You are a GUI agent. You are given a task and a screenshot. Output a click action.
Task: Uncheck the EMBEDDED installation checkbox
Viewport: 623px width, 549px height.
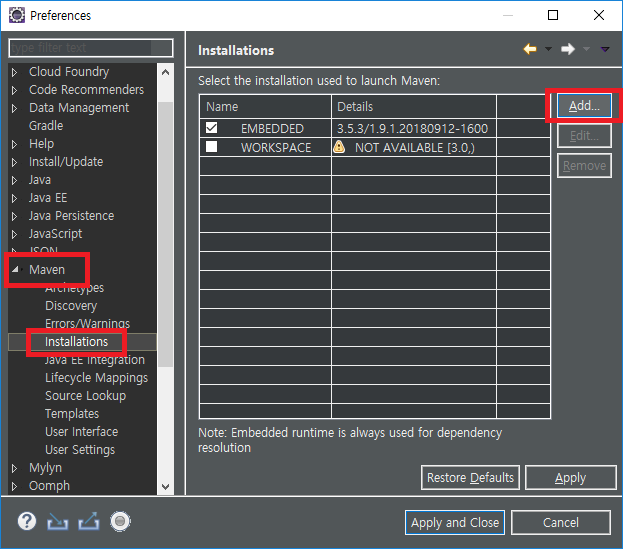pyautogui.click(x=211, y=128)
